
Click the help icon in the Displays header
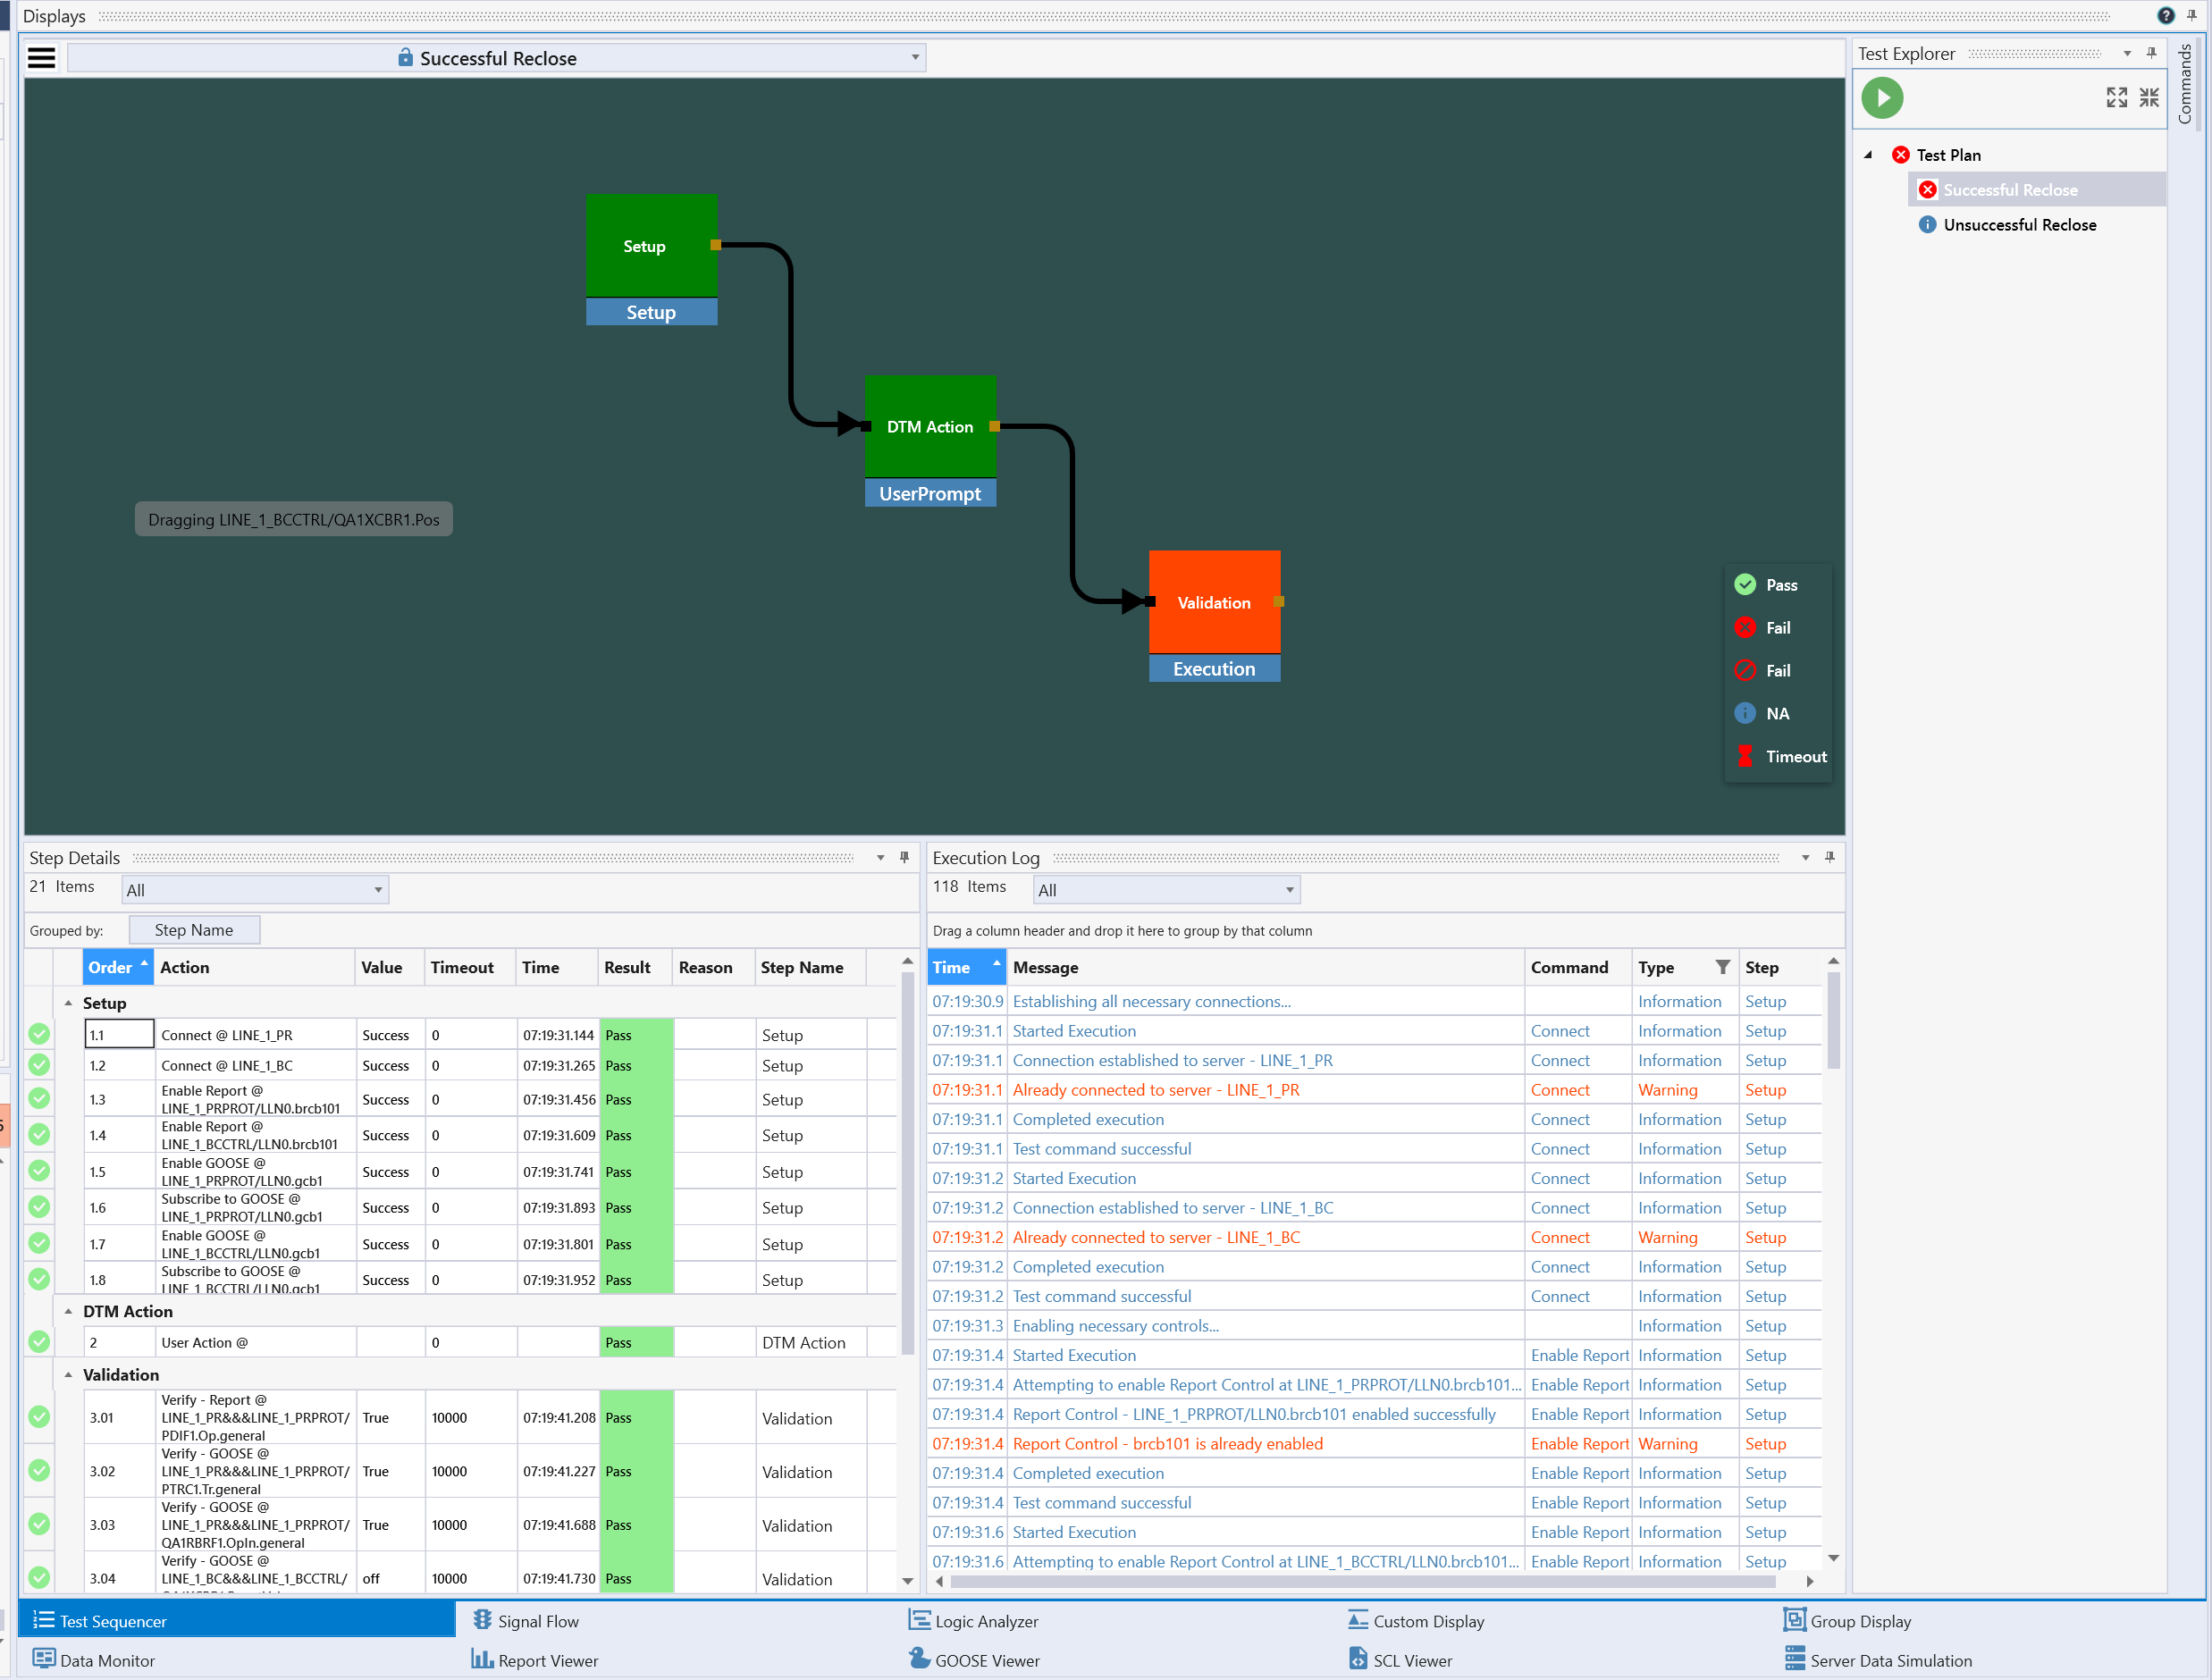click(2166, 15)
